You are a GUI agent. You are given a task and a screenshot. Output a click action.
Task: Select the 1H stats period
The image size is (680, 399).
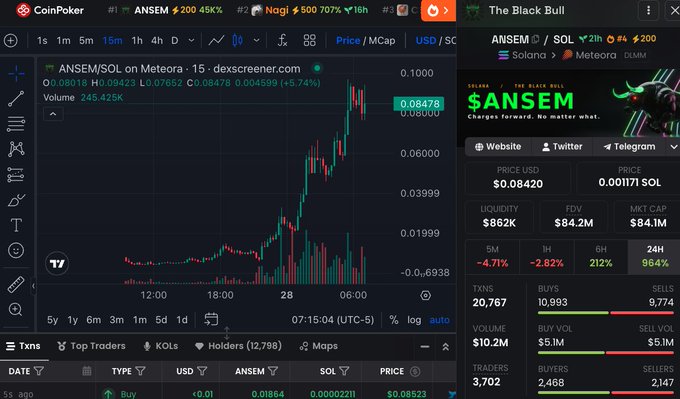tap(546, 256)
